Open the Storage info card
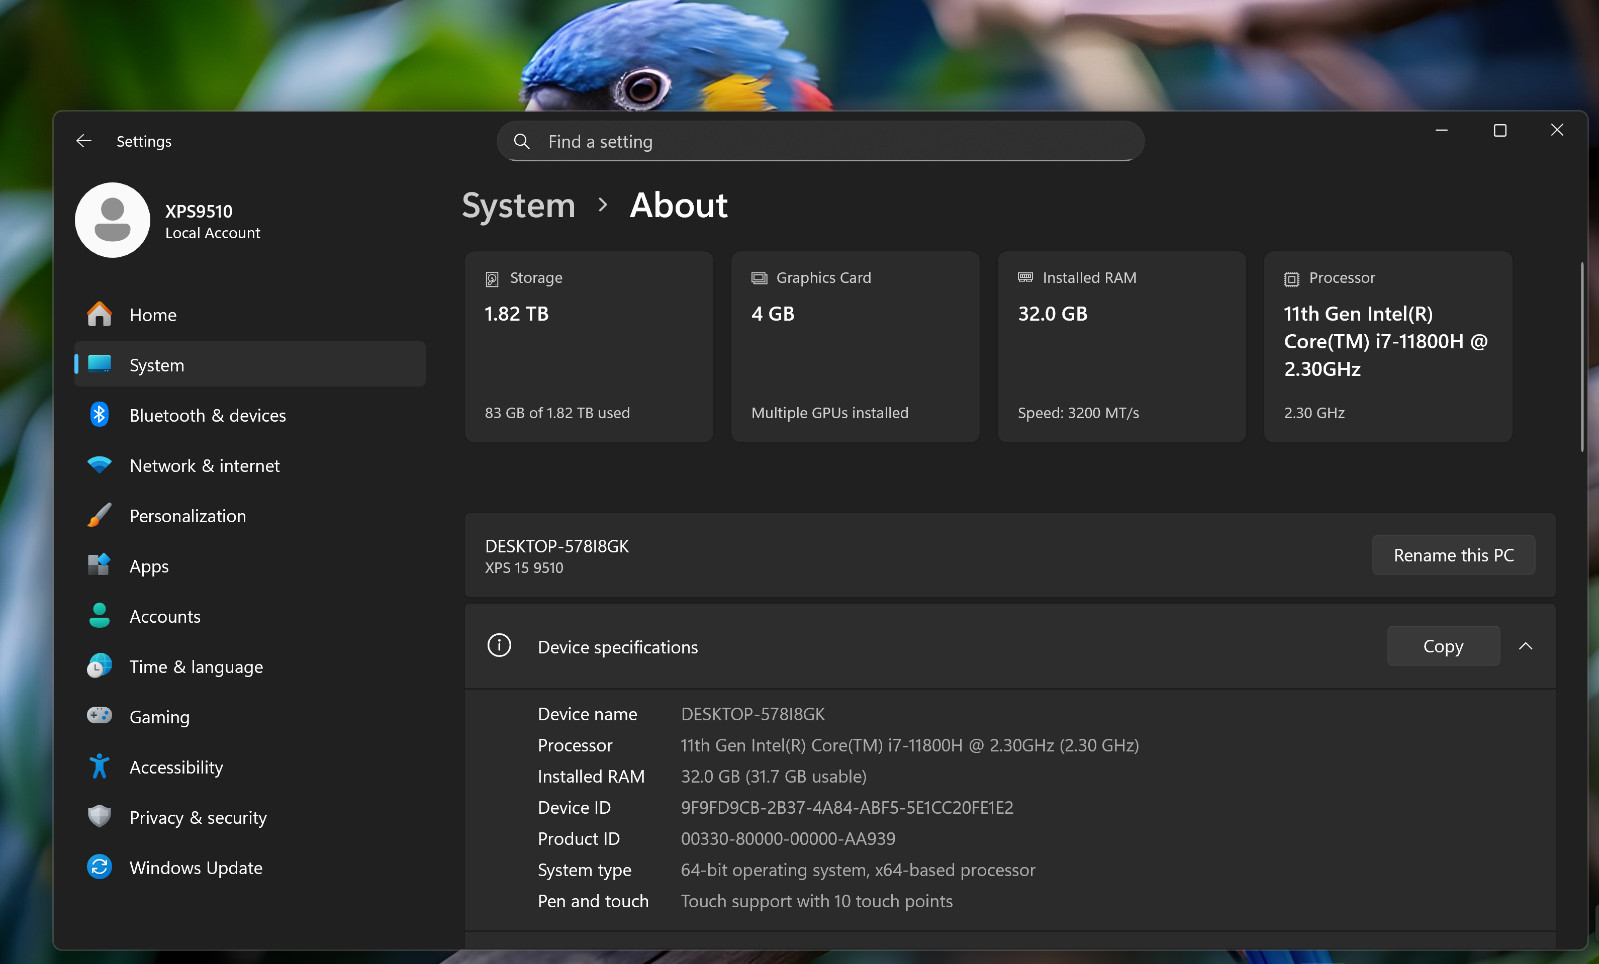This screenshot has width=1599, height=964. (x=589, y=346)
